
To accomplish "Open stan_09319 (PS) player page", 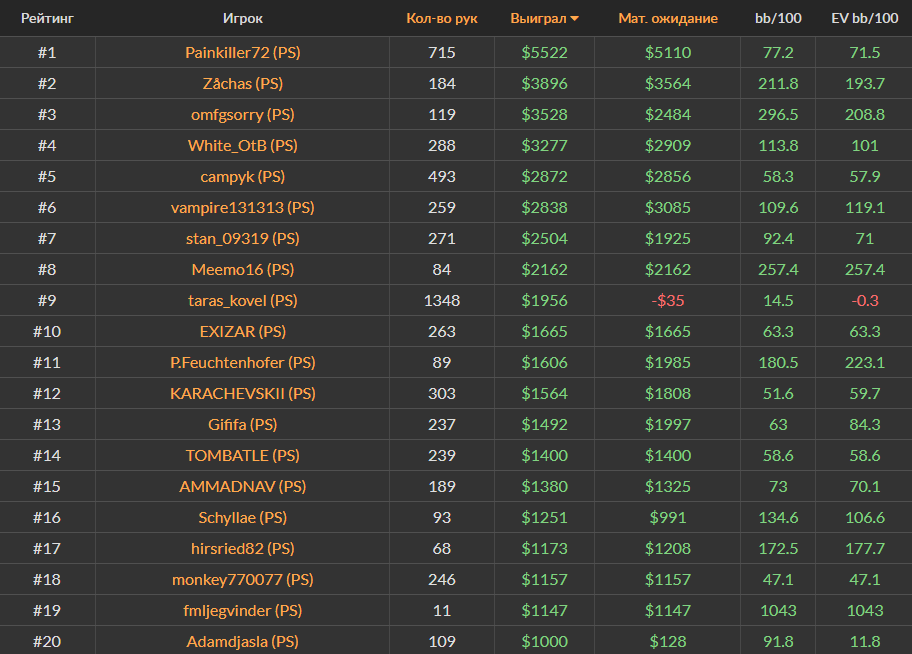I will pos(242,238).
